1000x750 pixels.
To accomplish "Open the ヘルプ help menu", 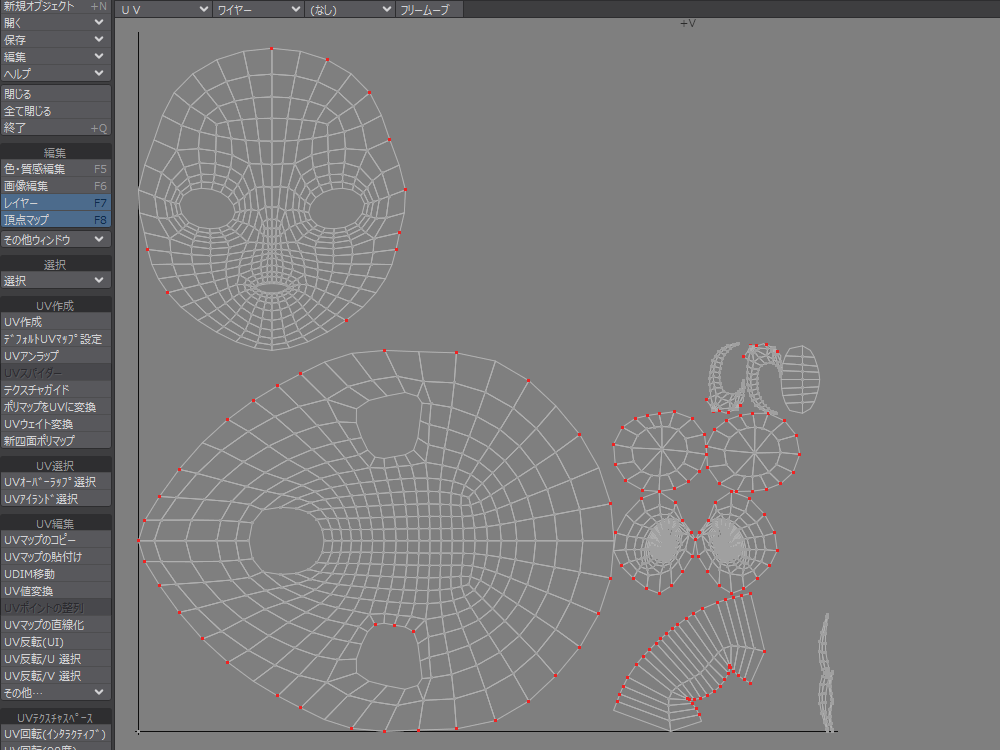I will click(55, 74).
